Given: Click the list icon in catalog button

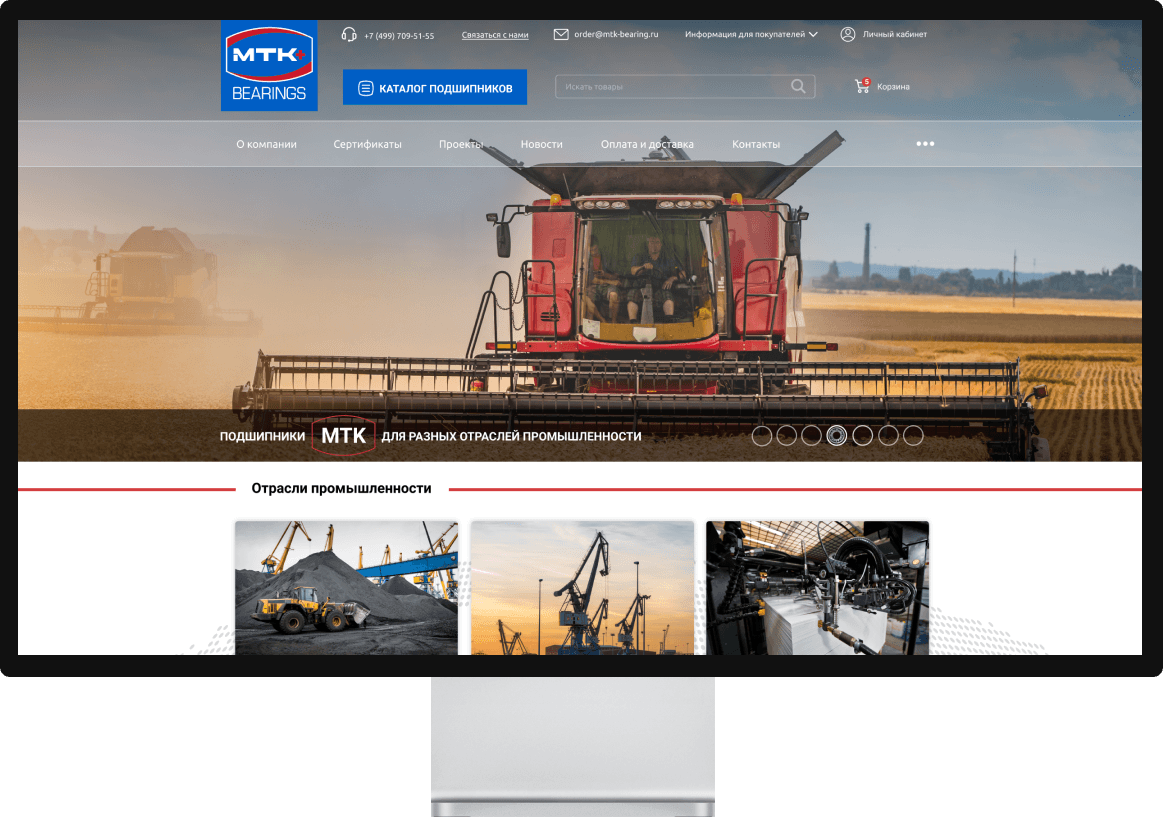Looking at the screenshot, I should [x=365, y=88].
